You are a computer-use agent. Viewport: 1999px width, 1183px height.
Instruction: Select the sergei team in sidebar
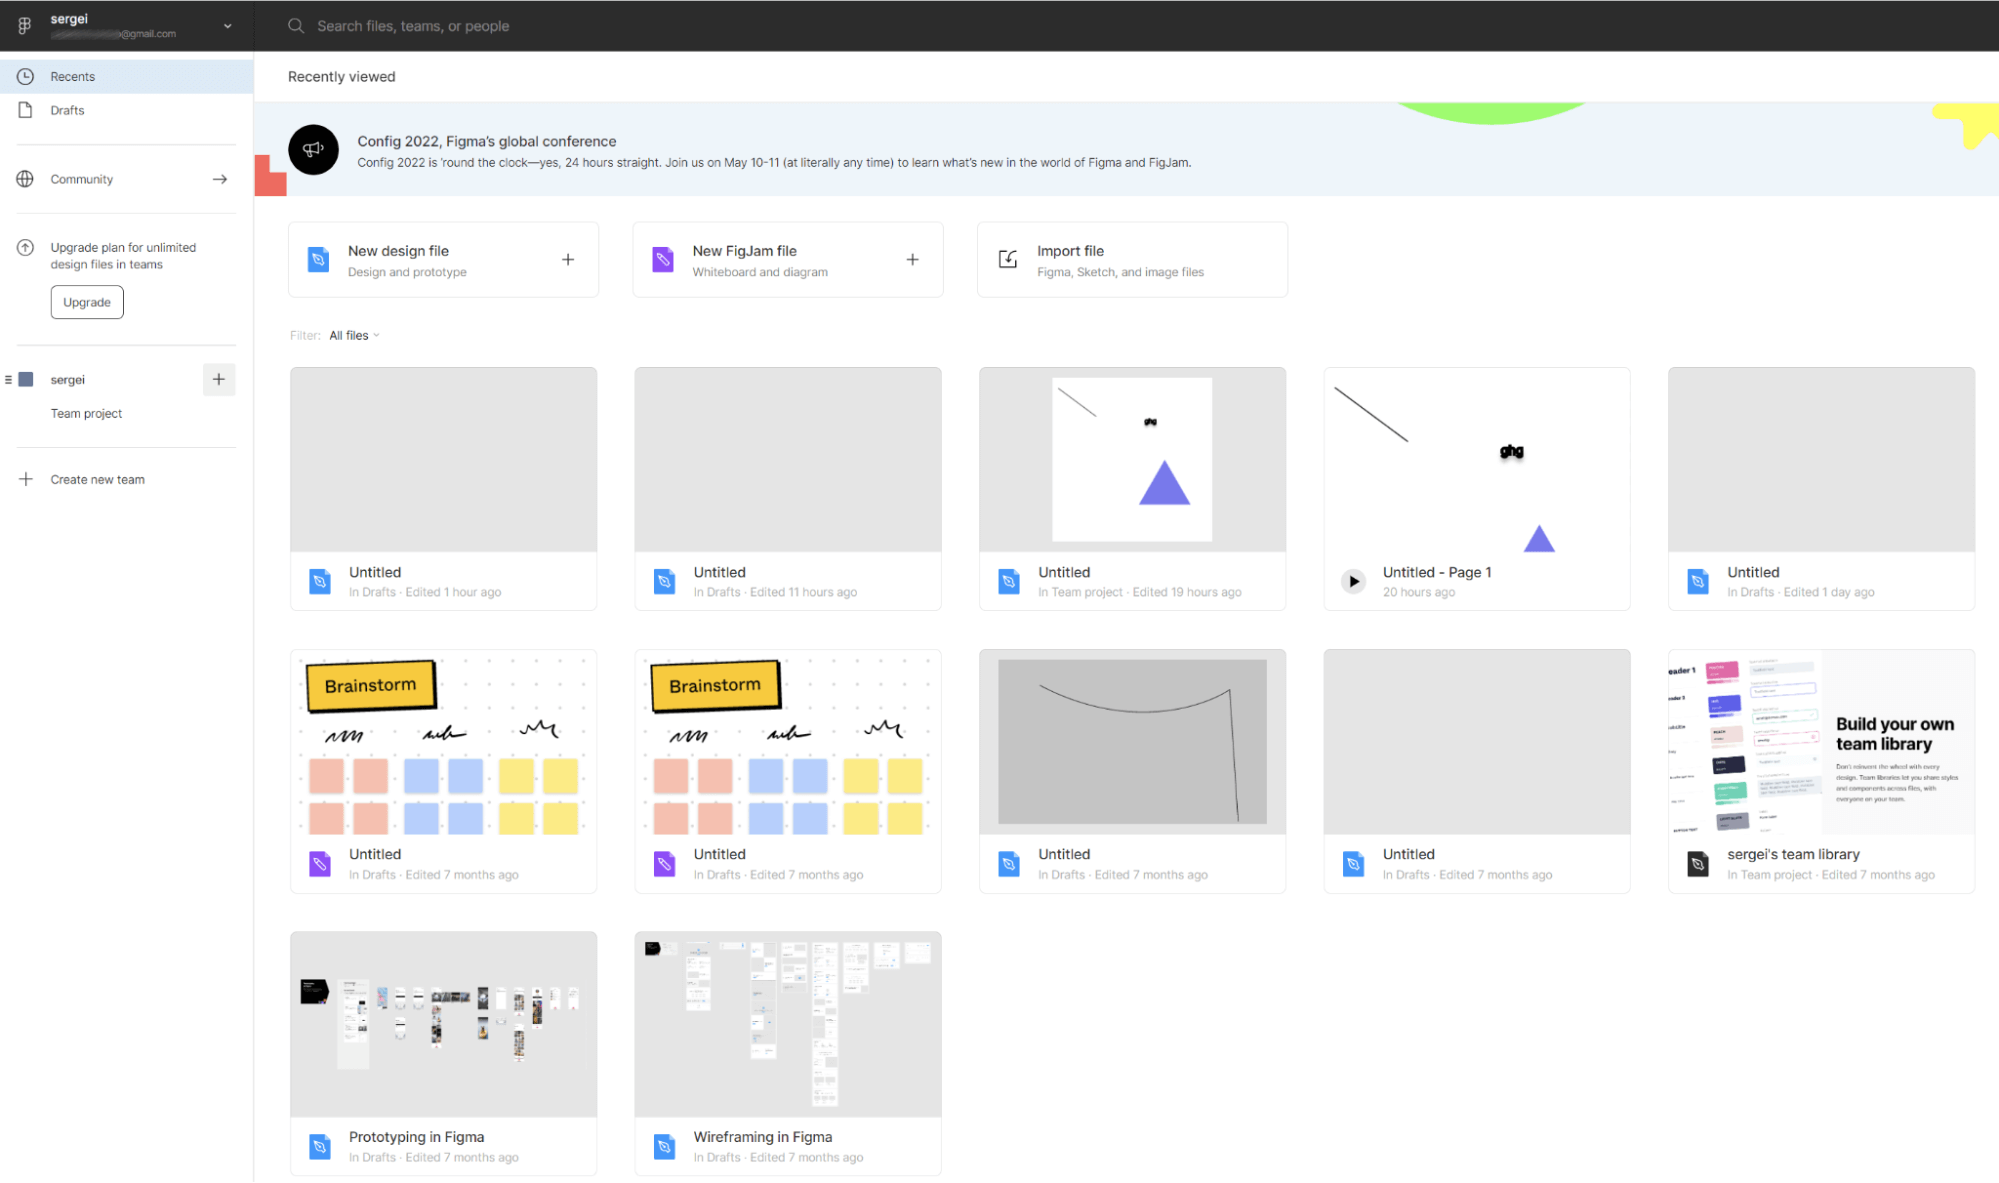[x=68, y=379]
